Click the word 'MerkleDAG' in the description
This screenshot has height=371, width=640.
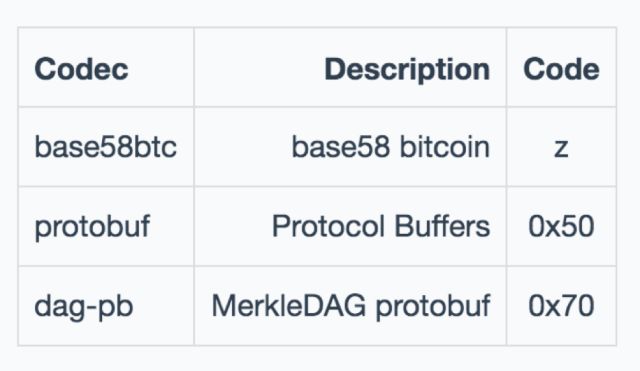(289, 305)
